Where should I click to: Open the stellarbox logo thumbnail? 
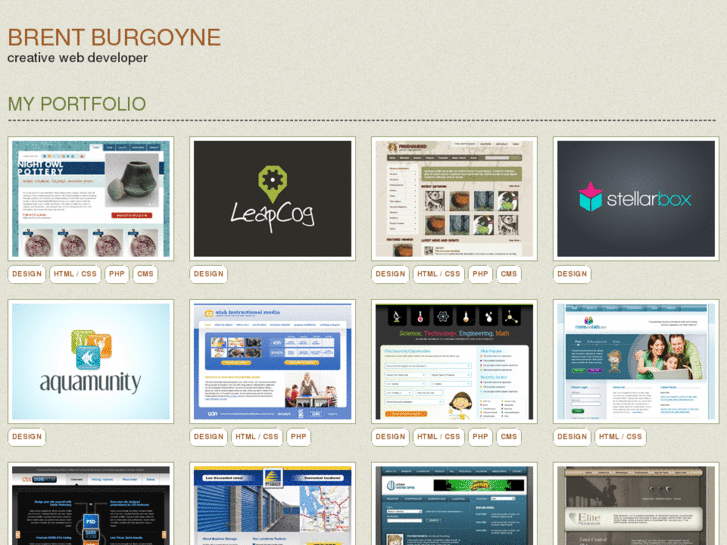coord(636,199)
